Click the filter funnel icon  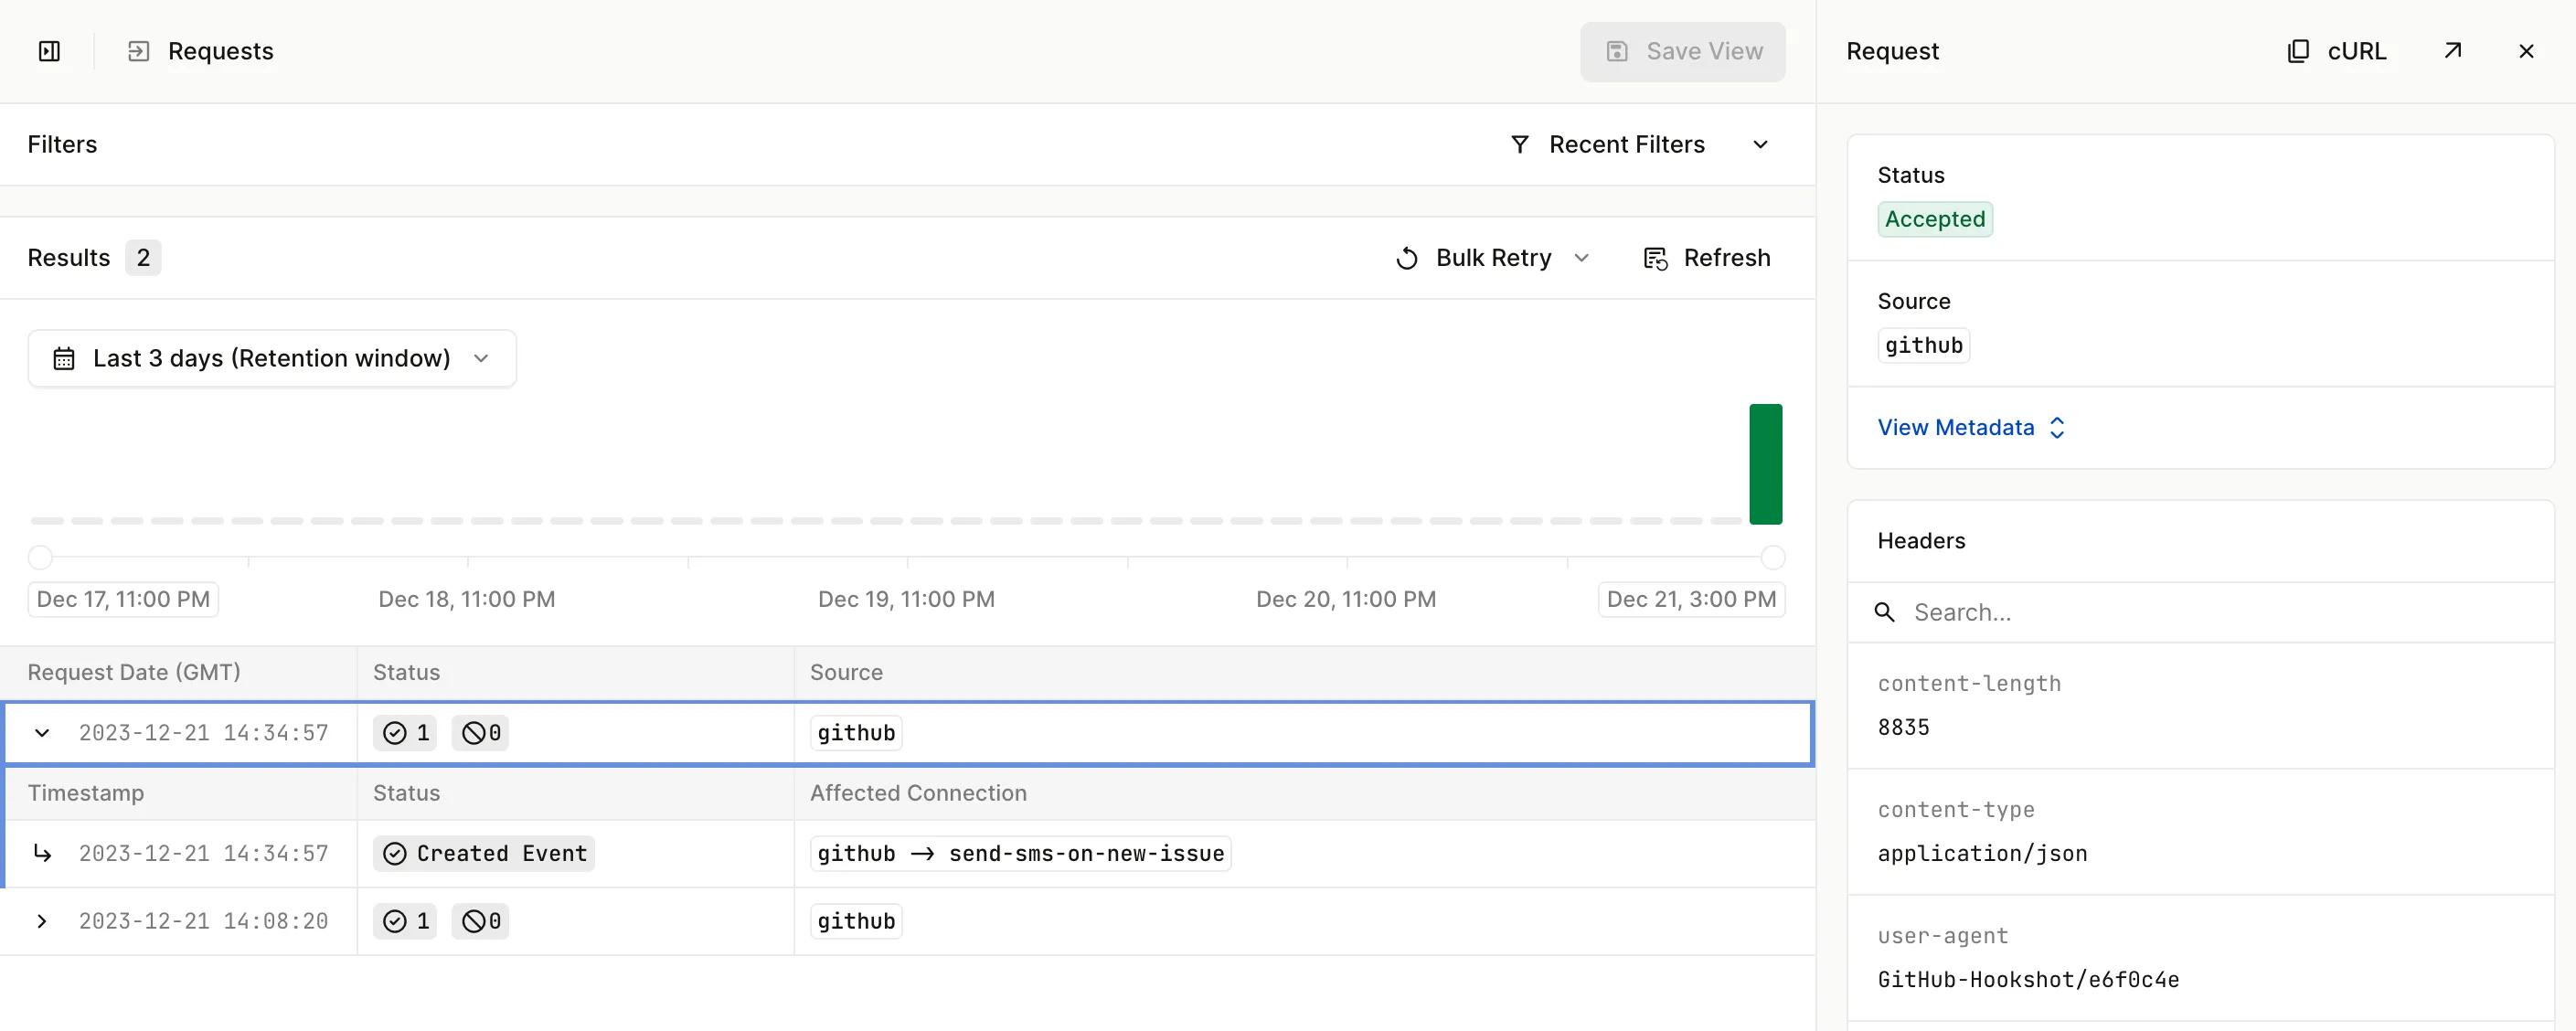pos(1519,144)
